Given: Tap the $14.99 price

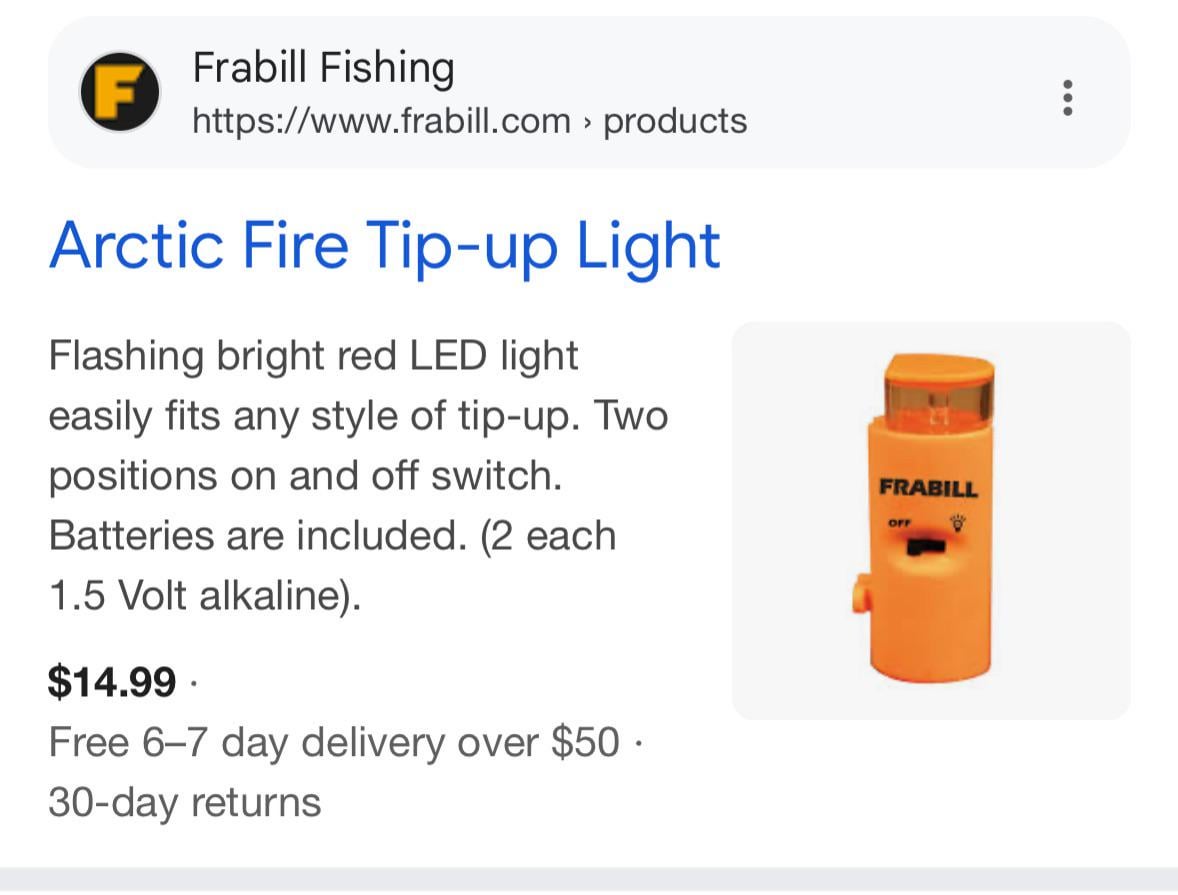Looking at the screenshot, I should click(x=112, y=682).
